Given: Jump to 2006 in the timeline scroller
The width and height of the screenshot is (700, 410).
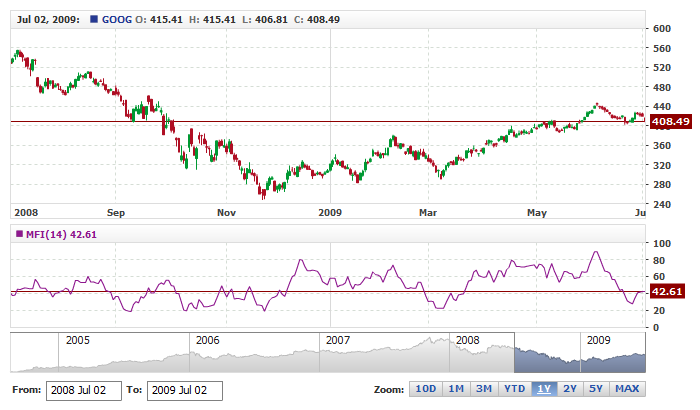Looking at the screenshot, I should [x=207, y=340].
